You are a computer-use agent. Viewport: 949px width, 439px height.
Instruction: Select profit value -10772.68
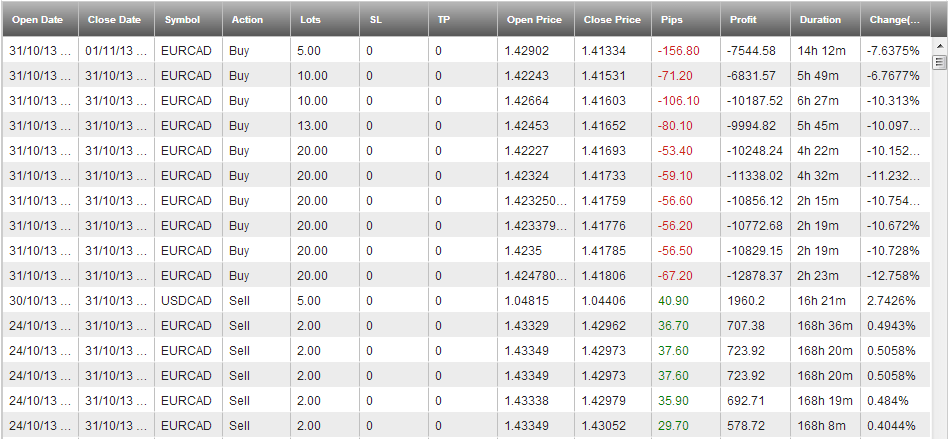click(755, 225)
